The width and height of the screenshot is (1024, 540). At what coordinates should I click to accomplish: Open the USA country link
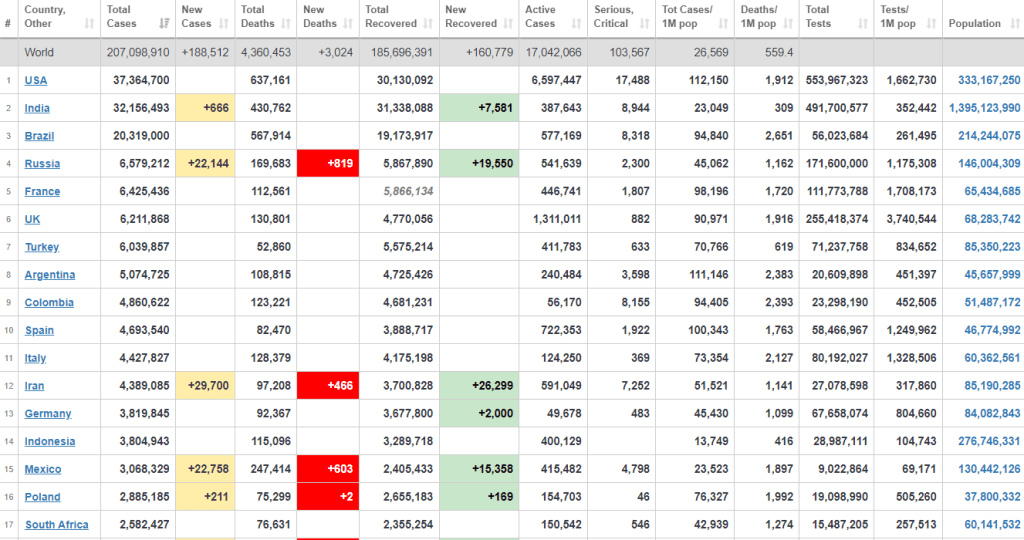click(x=36, y=80)
